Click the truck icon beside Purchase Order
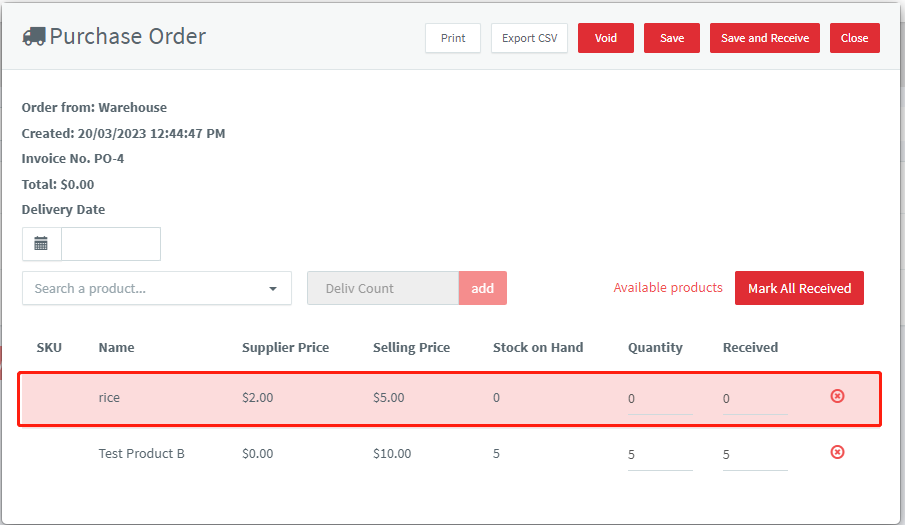The width and height of the screenshot is (905, 525). [x=33, y=36]
